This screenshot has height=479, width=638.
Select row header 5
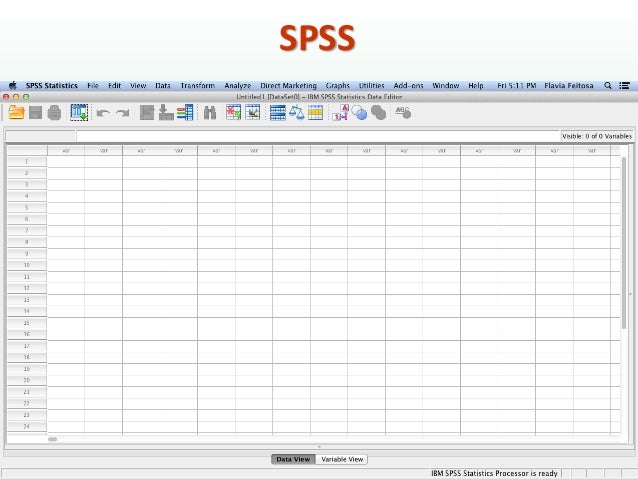(27, 208)
